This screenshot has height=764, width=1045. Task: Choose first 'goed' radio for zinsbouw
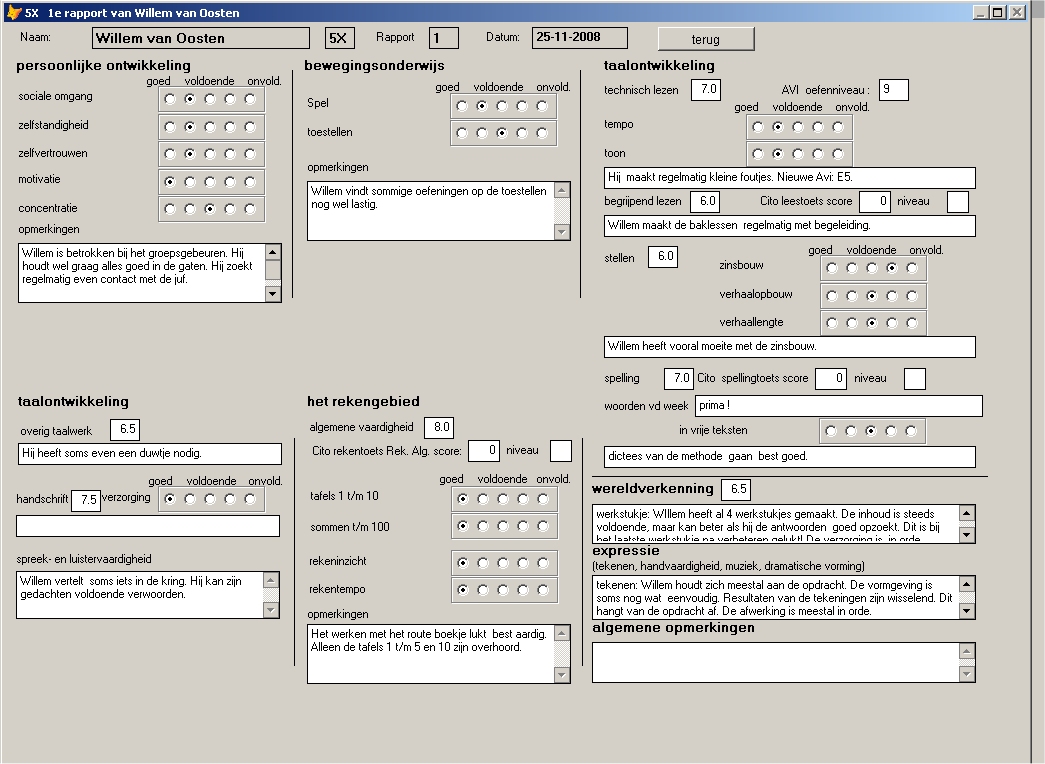[x=831, y=268]
